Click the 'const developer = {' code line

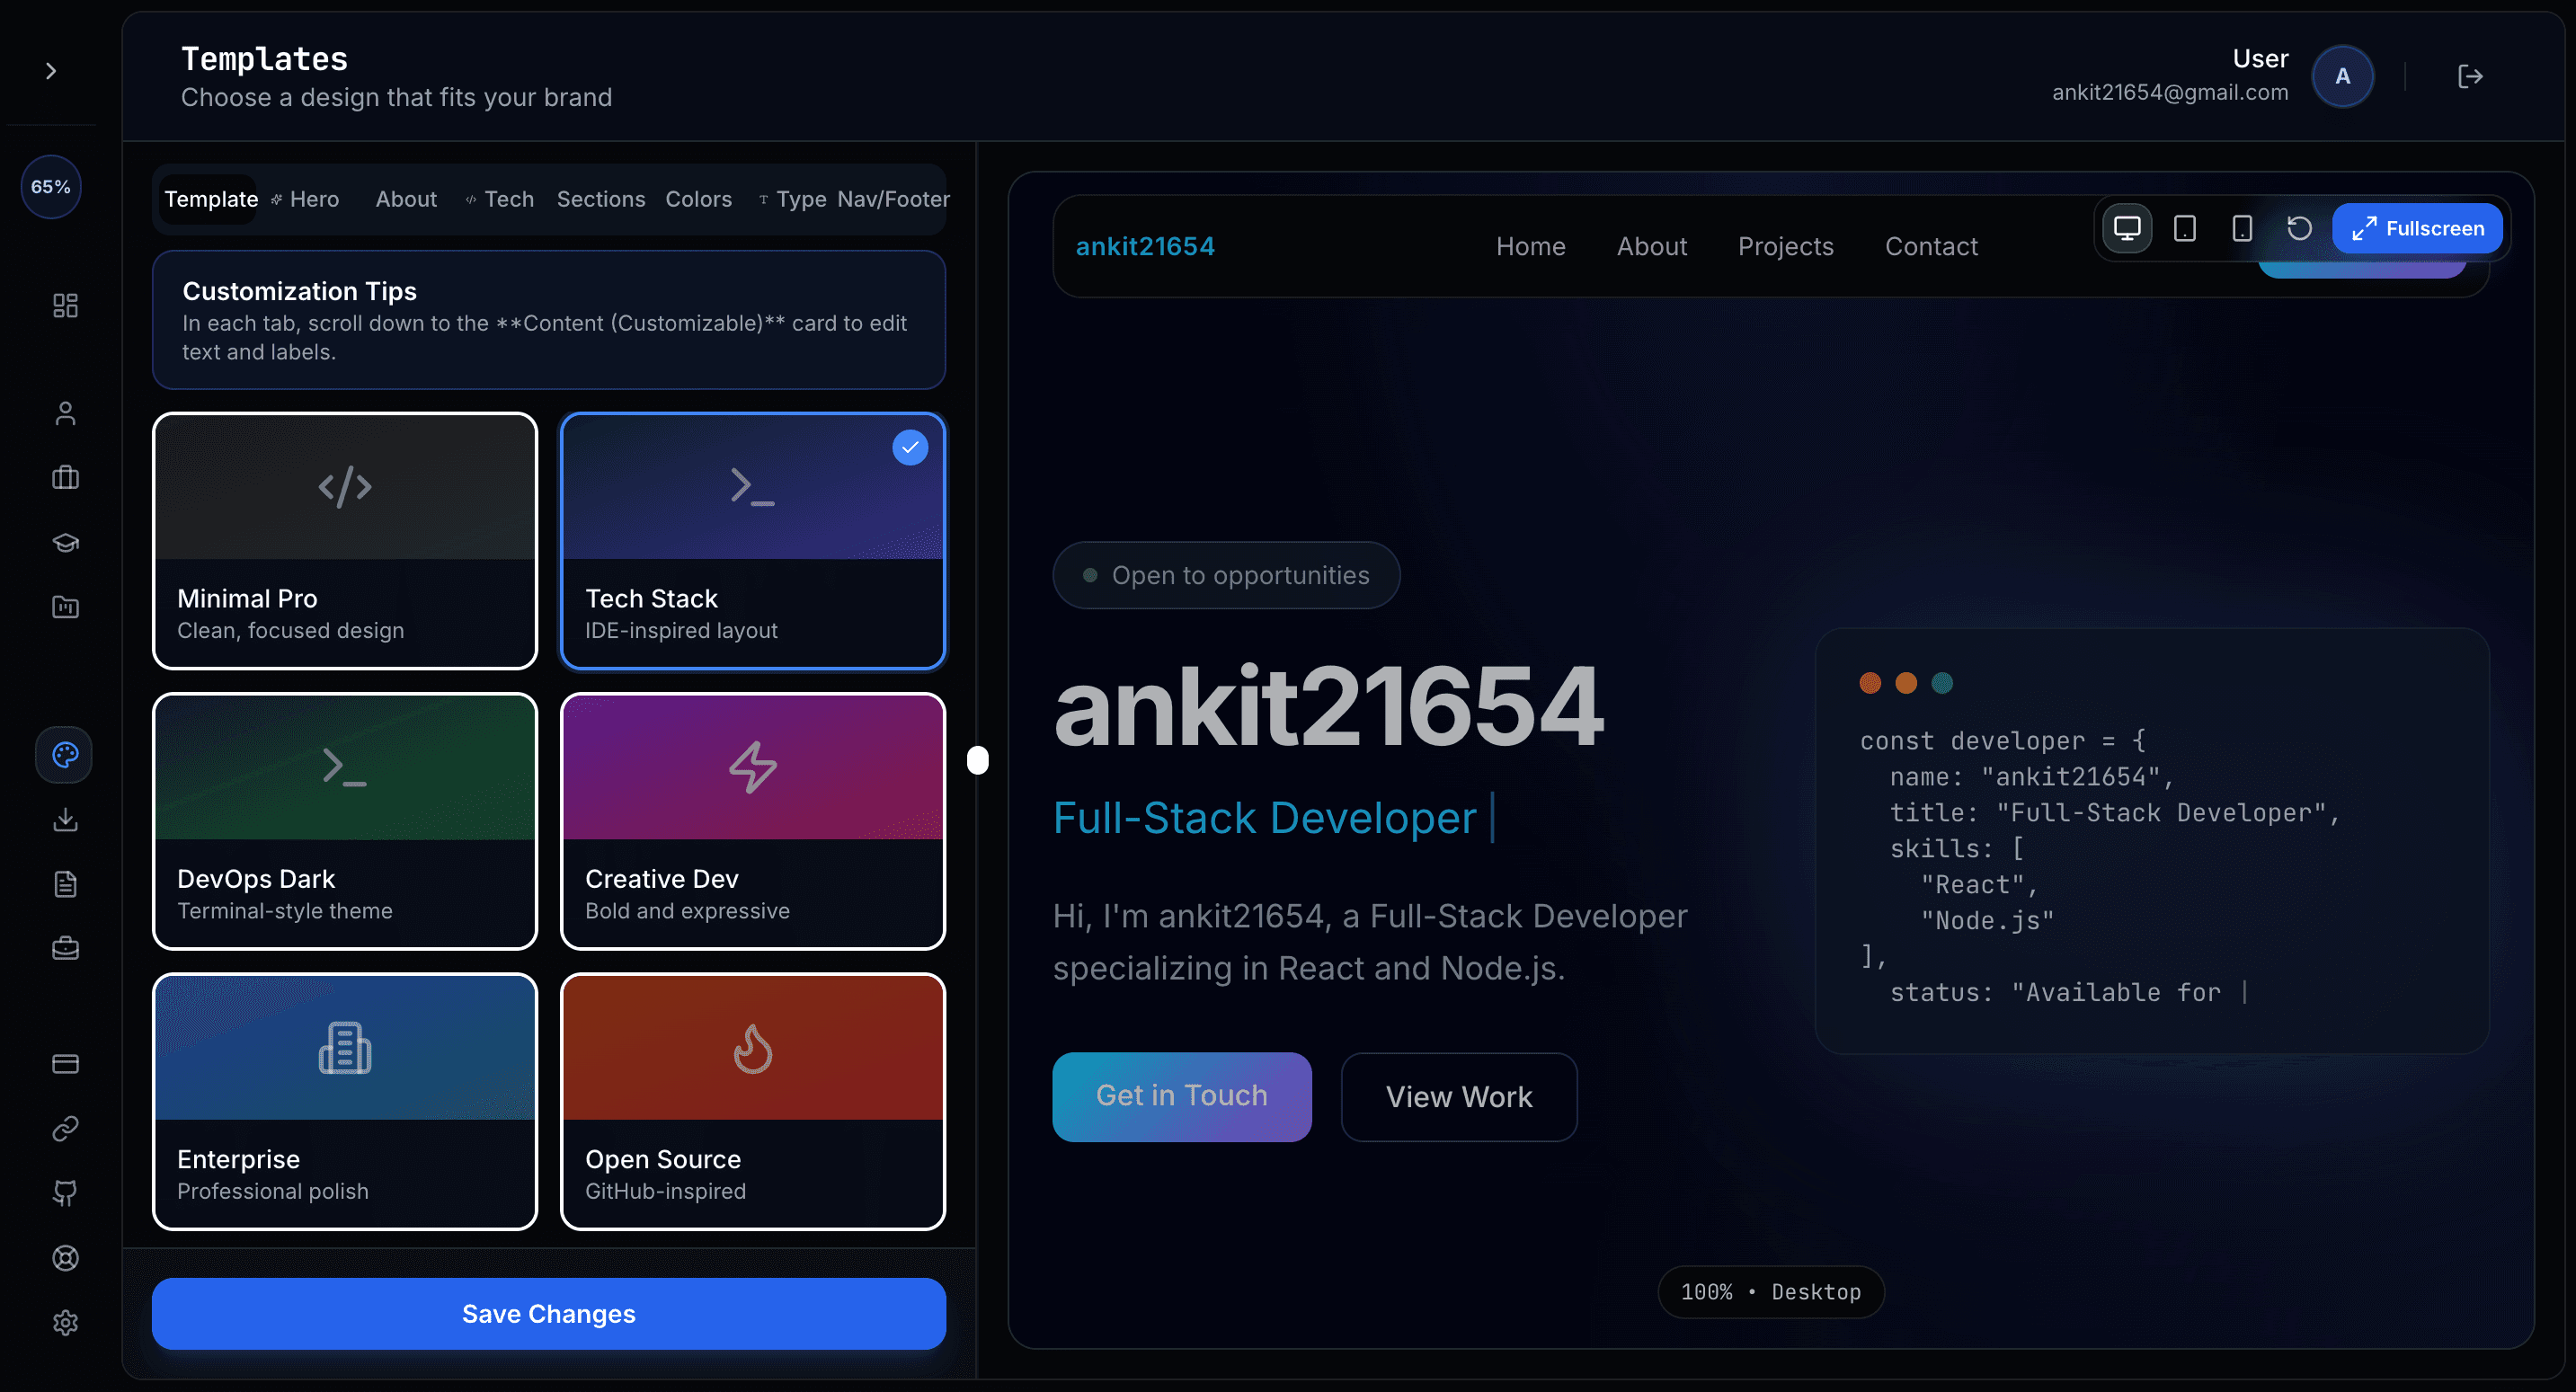pyautogui.click(x=2003, y=740)
